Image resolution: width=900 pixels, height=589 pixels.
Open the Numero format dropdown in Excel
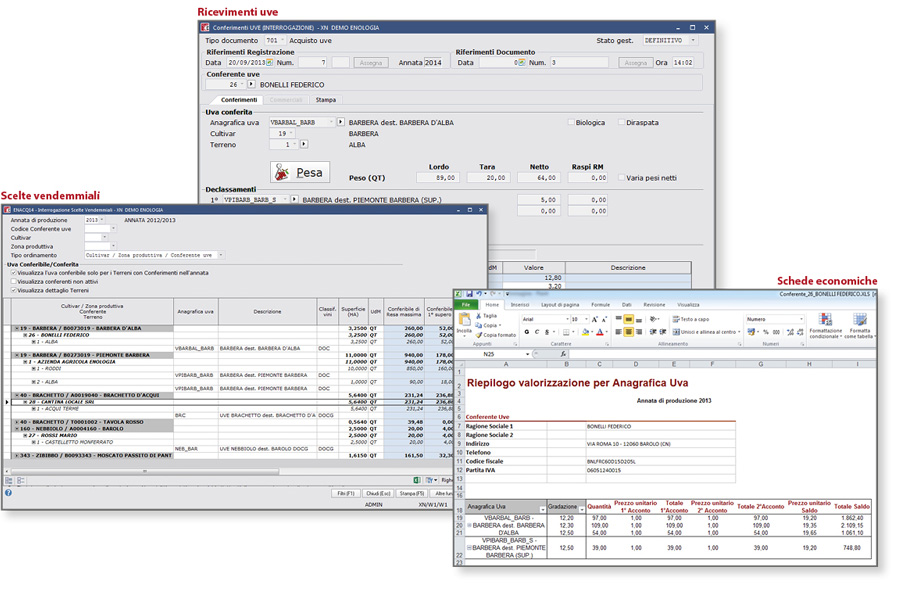801,320
